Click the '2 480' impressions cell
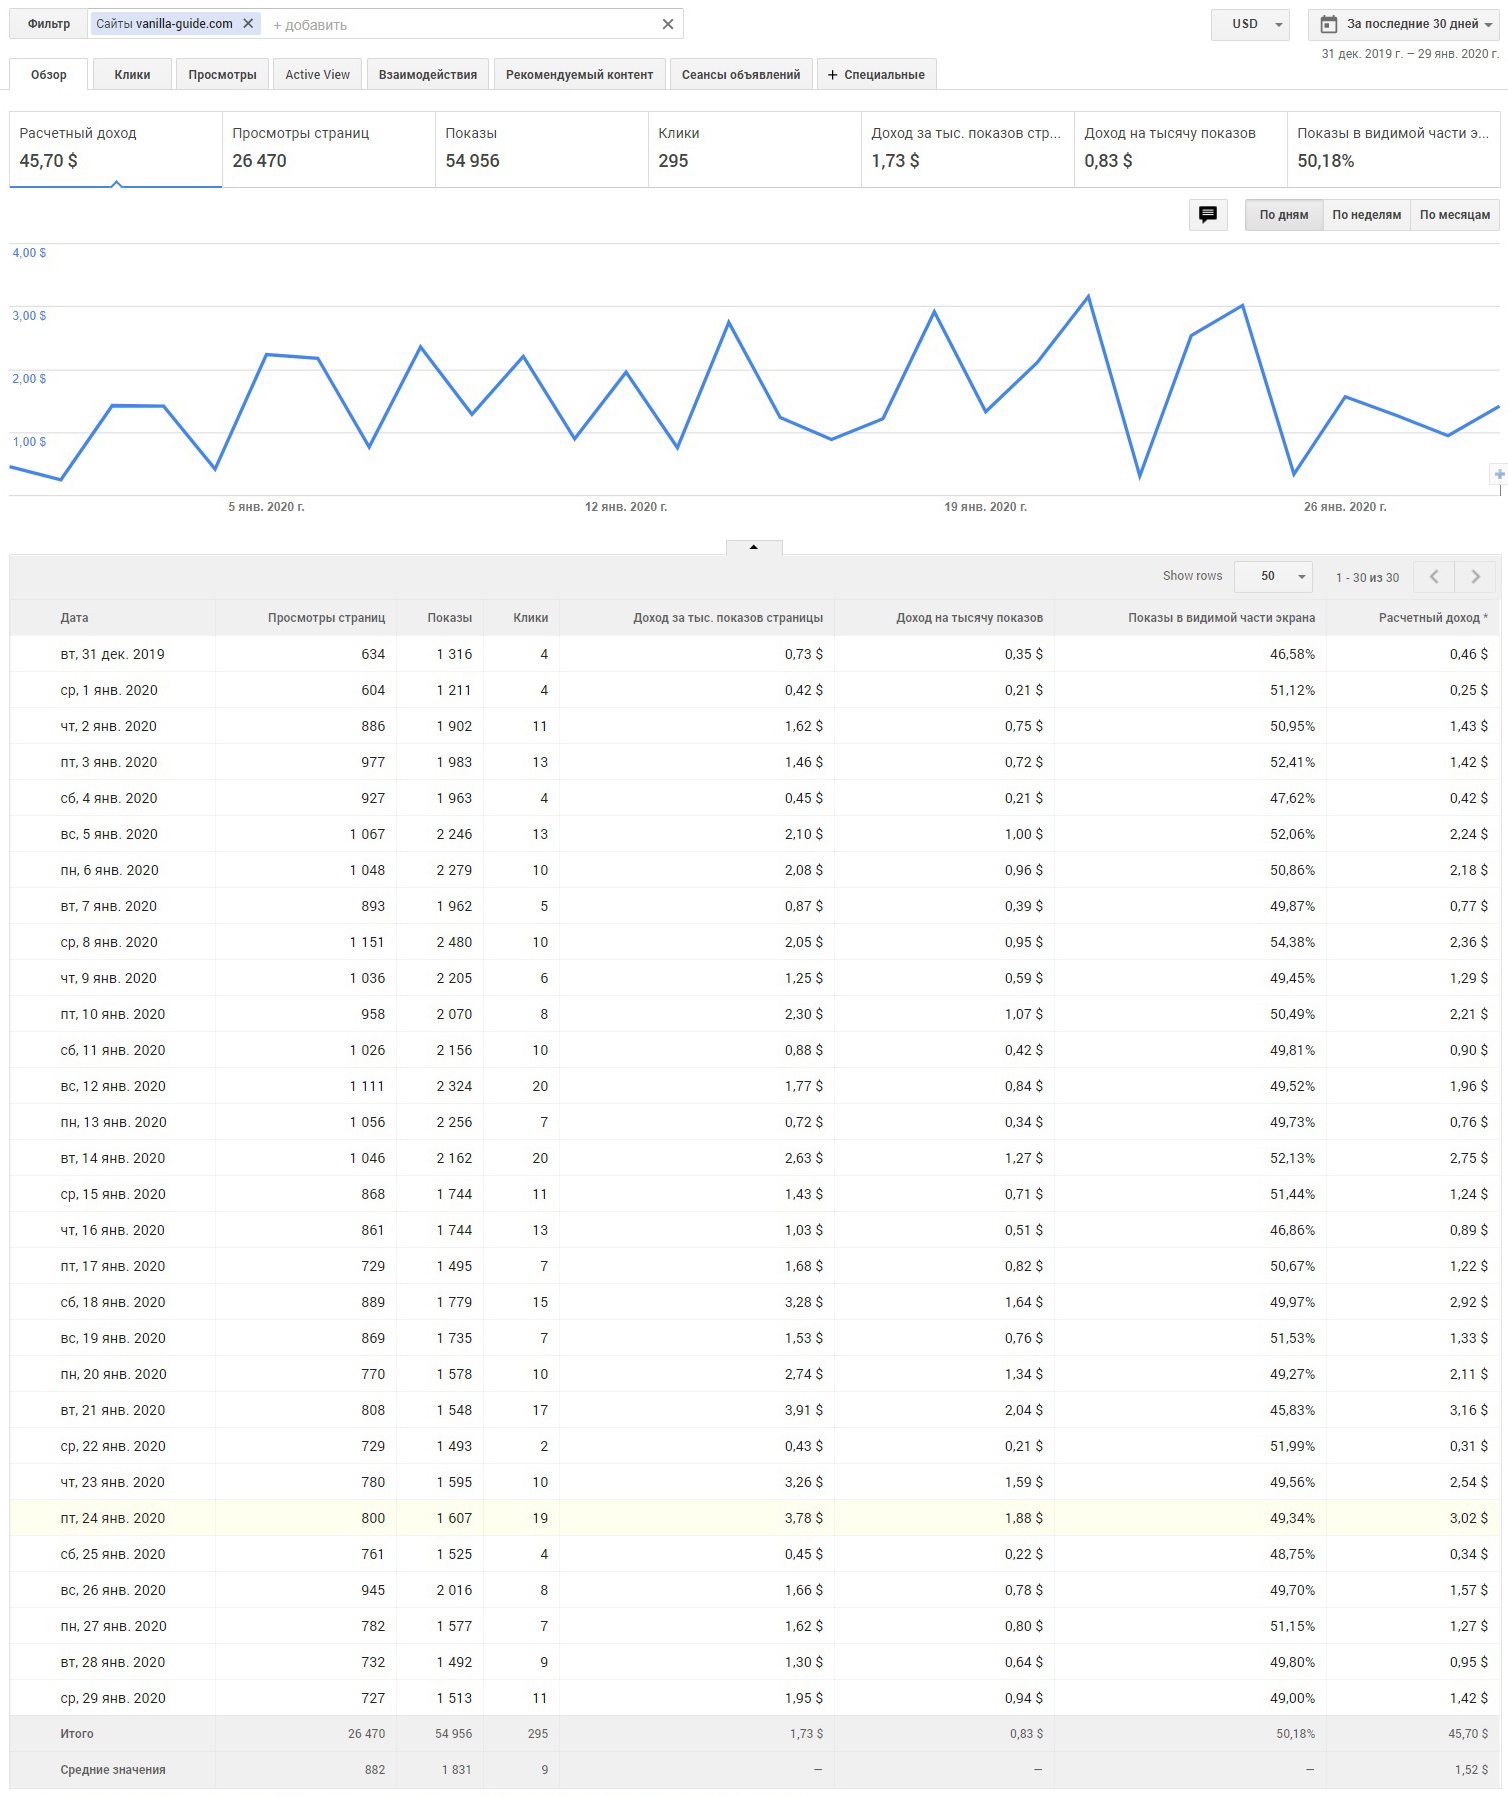This screenshot has width=1508, height=1796. click(x=454, y=942)
